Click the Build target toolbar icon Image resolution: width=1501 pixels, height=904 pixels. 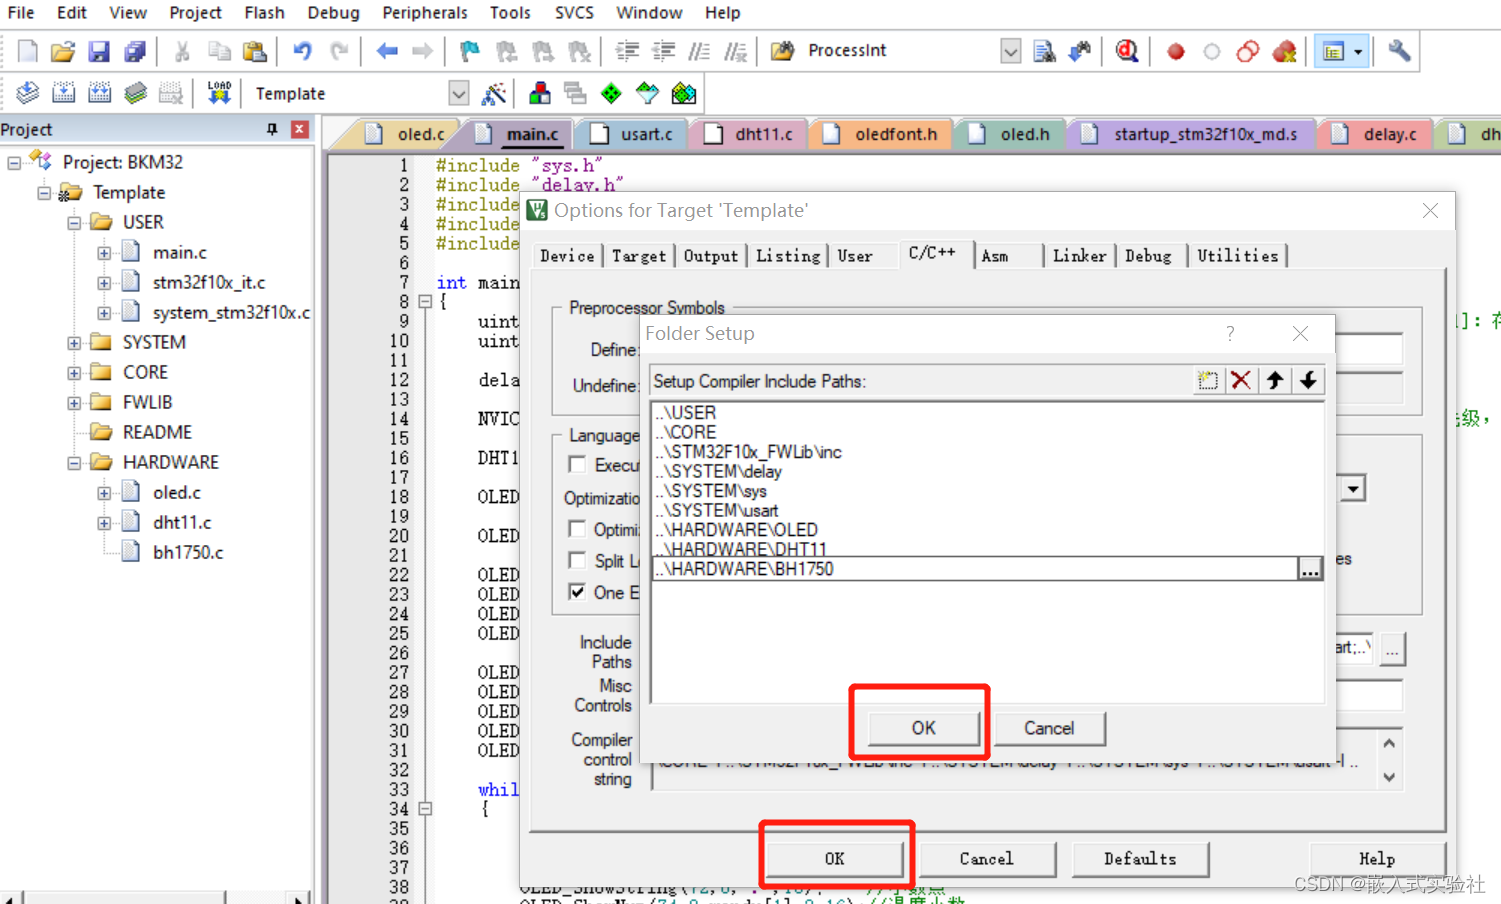pyautogui.click(x=63, y=93)
